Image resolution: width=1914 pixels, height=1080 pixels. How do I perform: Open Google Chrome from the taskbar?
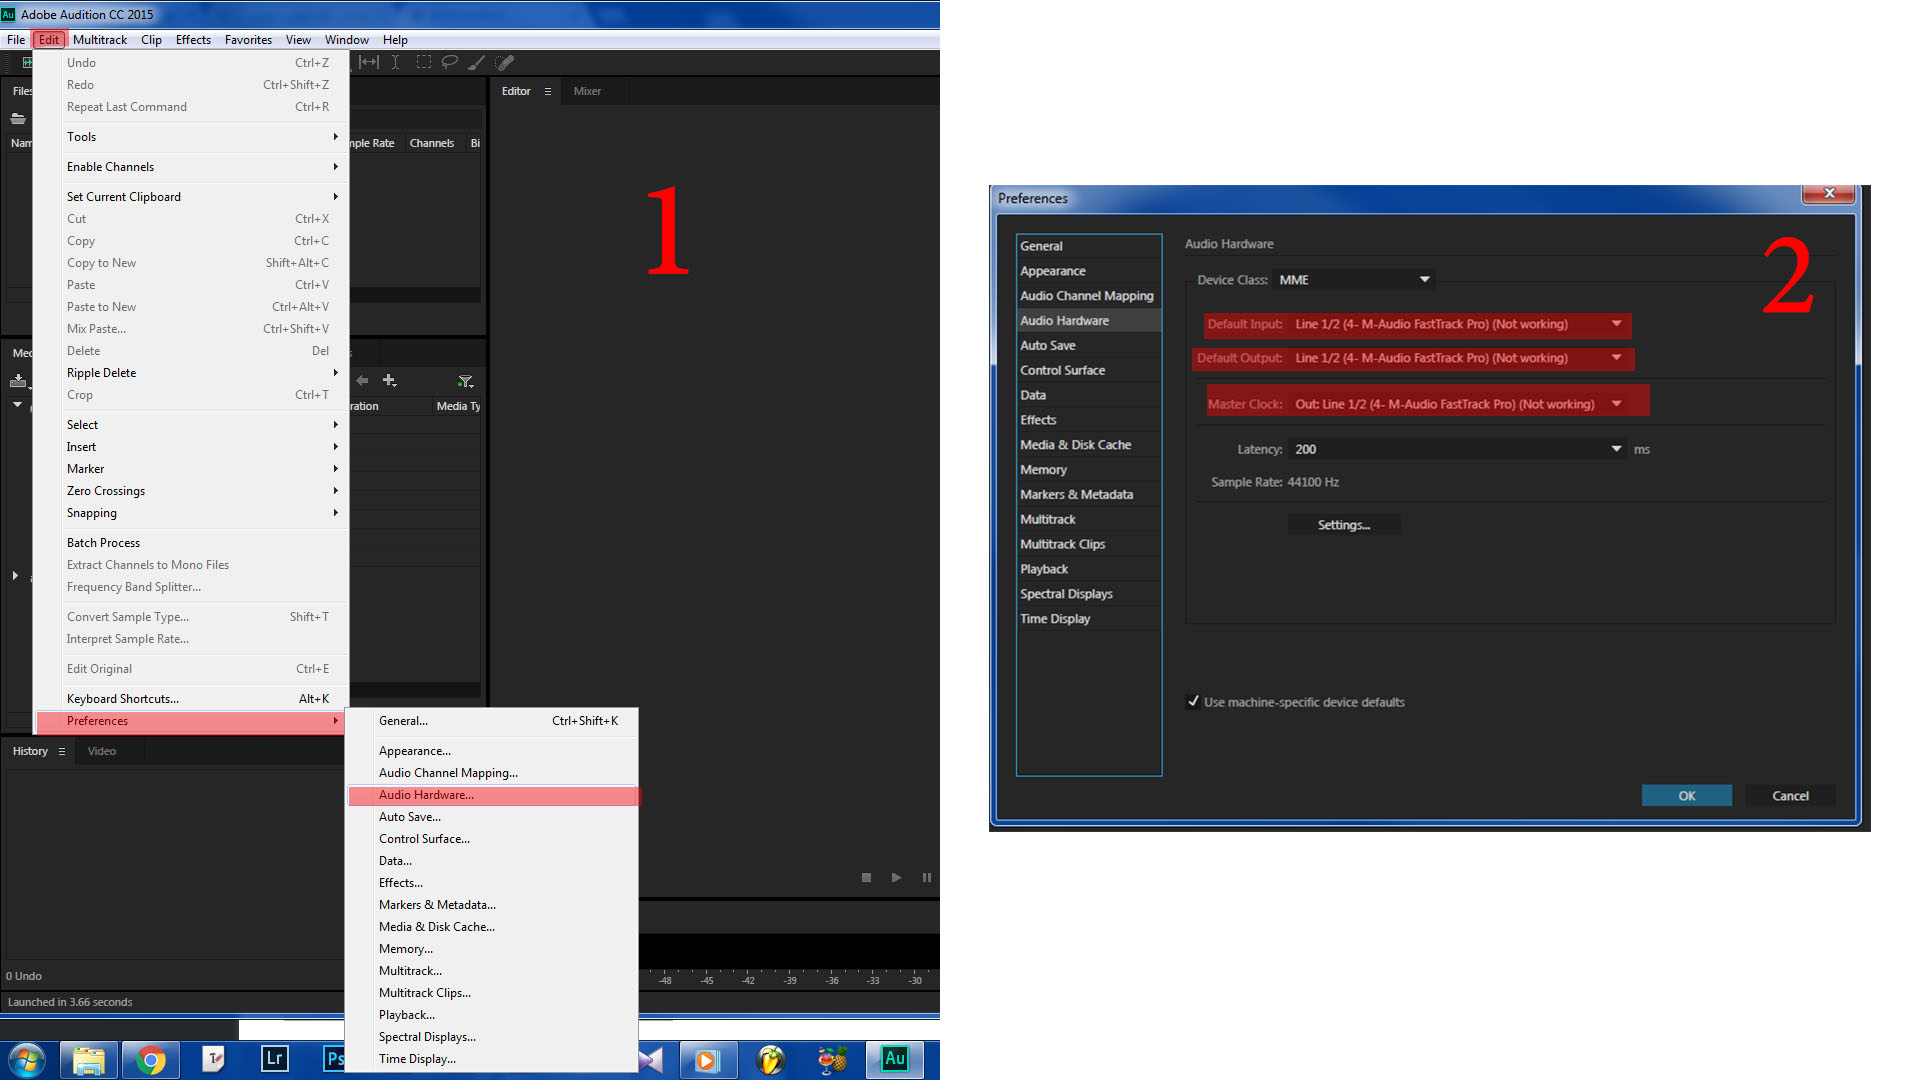[151, 1060]
